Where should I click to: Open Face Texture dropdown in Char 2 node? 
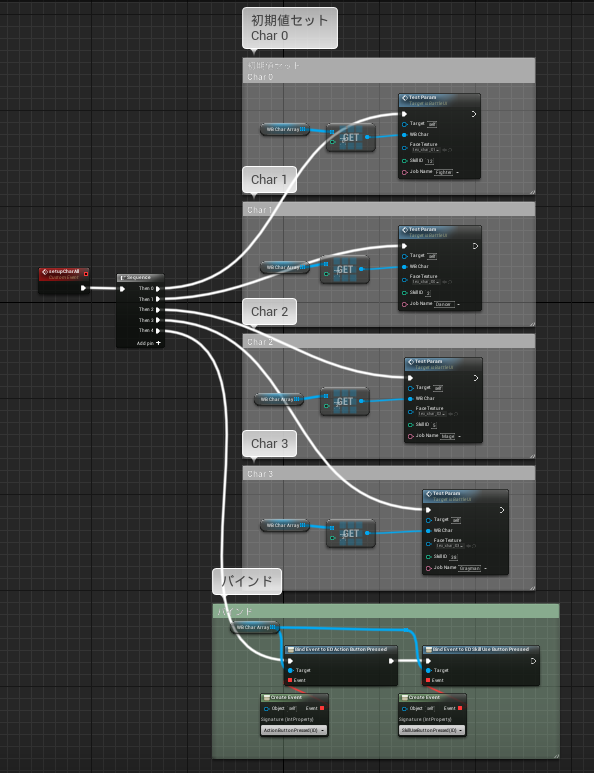point(431,414)
